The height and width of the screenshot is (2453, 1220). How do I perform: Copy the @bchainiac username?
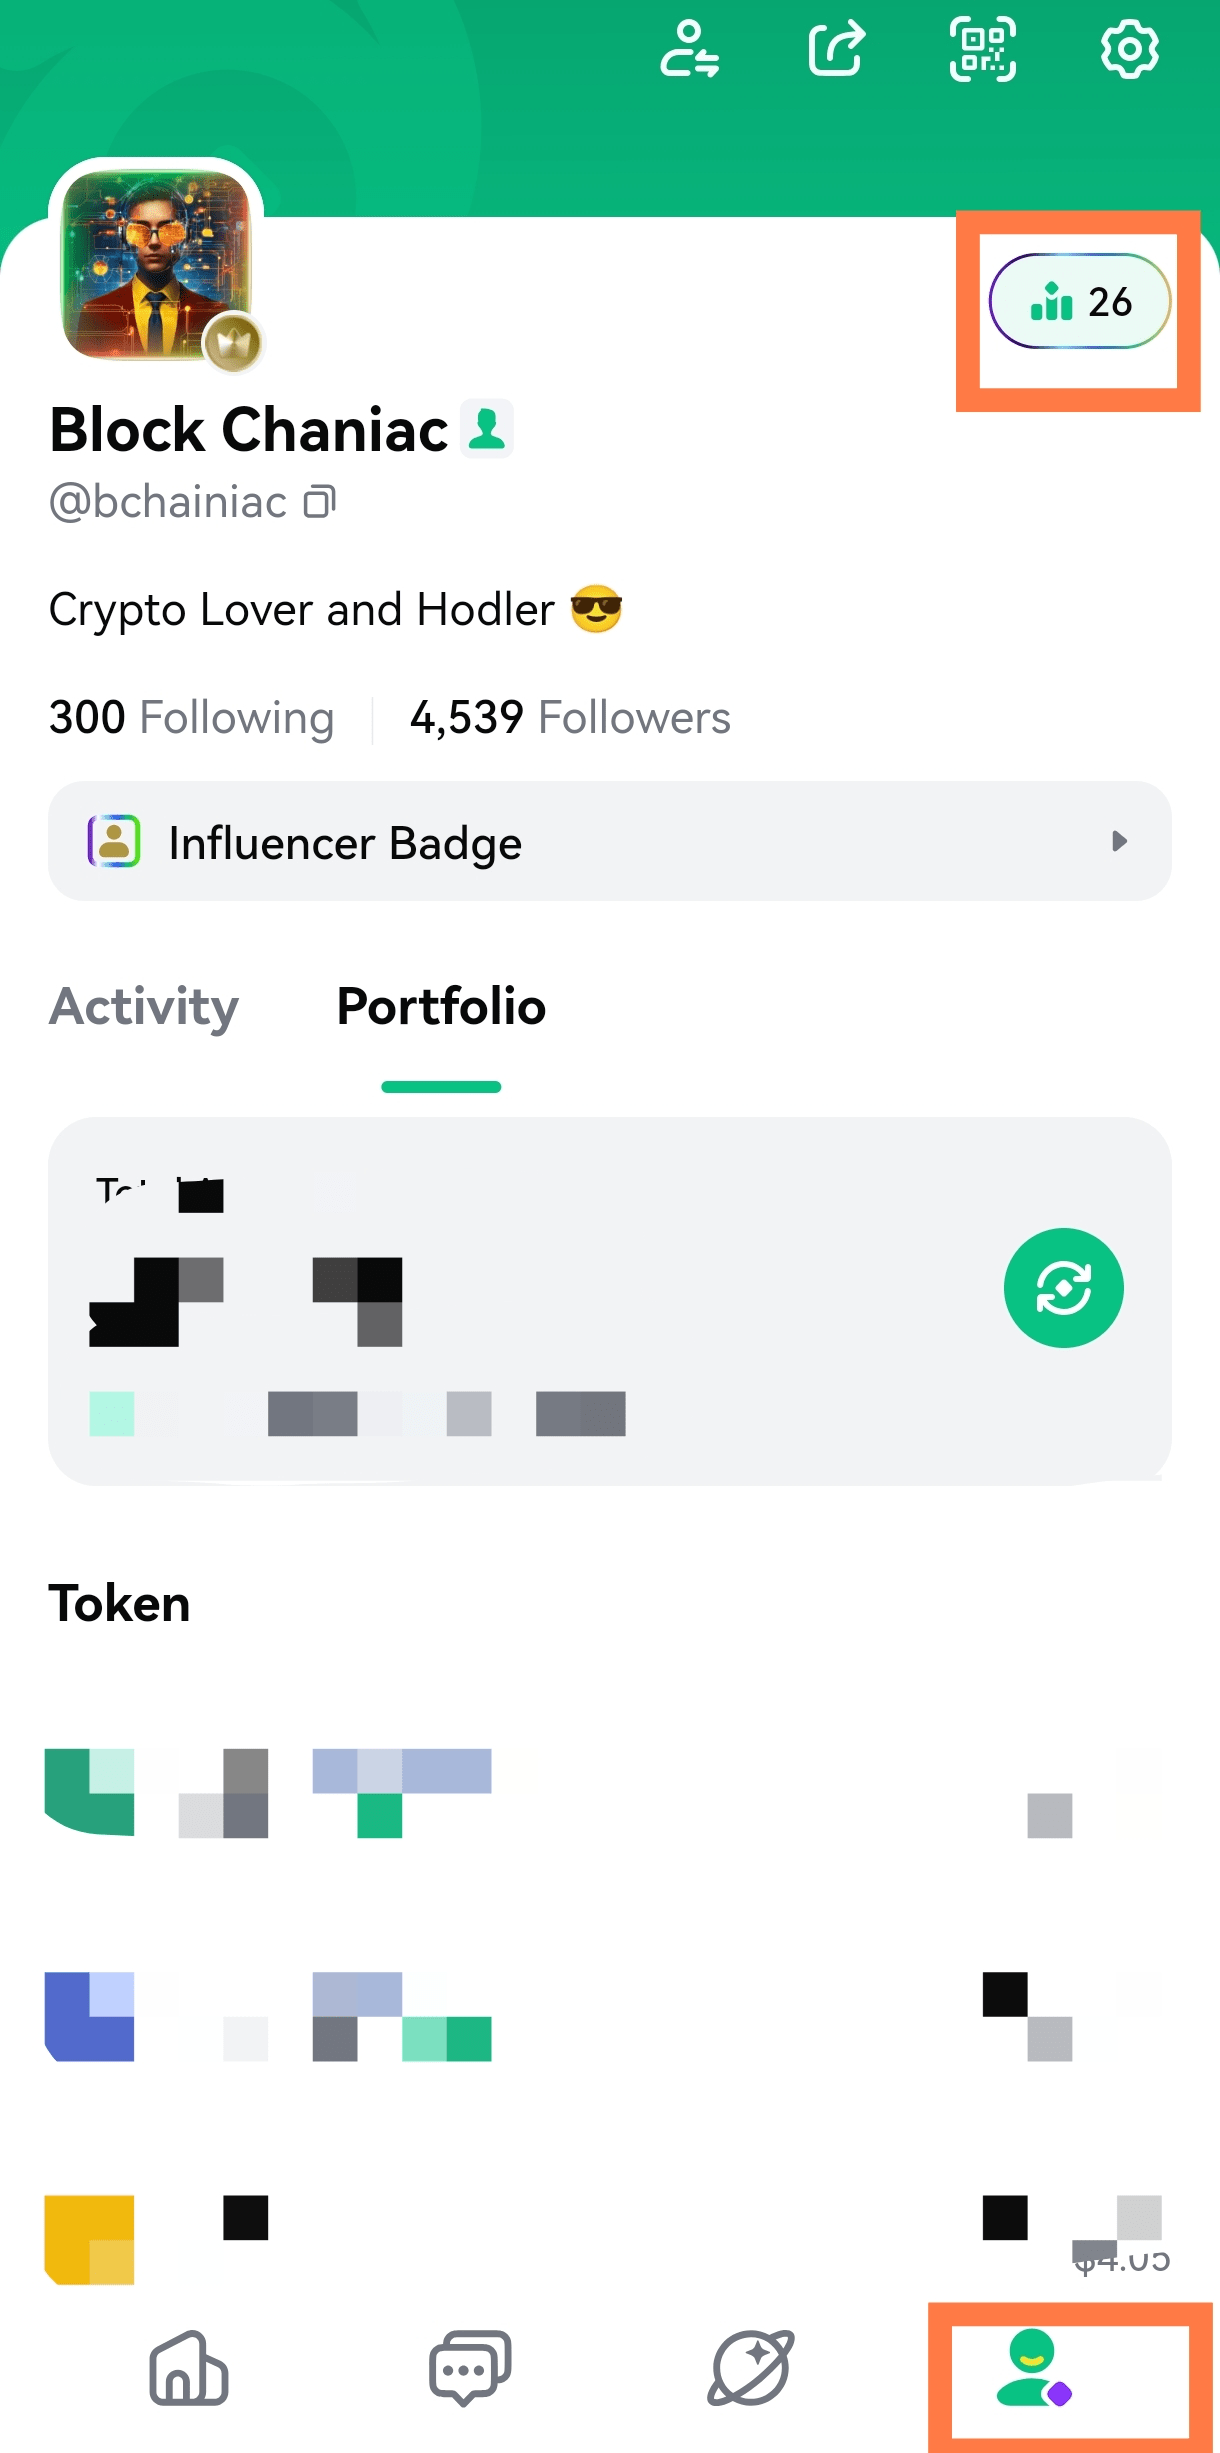pos(320,501)
